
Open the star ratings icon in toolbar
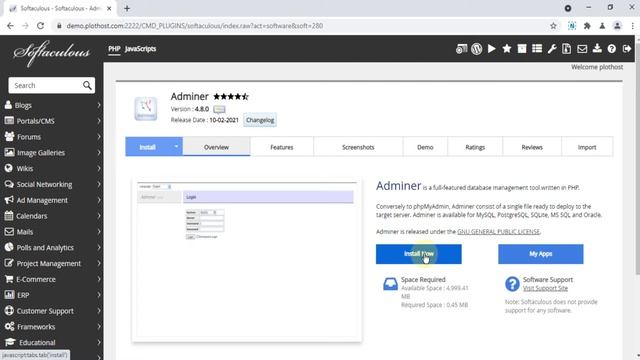[x=507, y=49]
